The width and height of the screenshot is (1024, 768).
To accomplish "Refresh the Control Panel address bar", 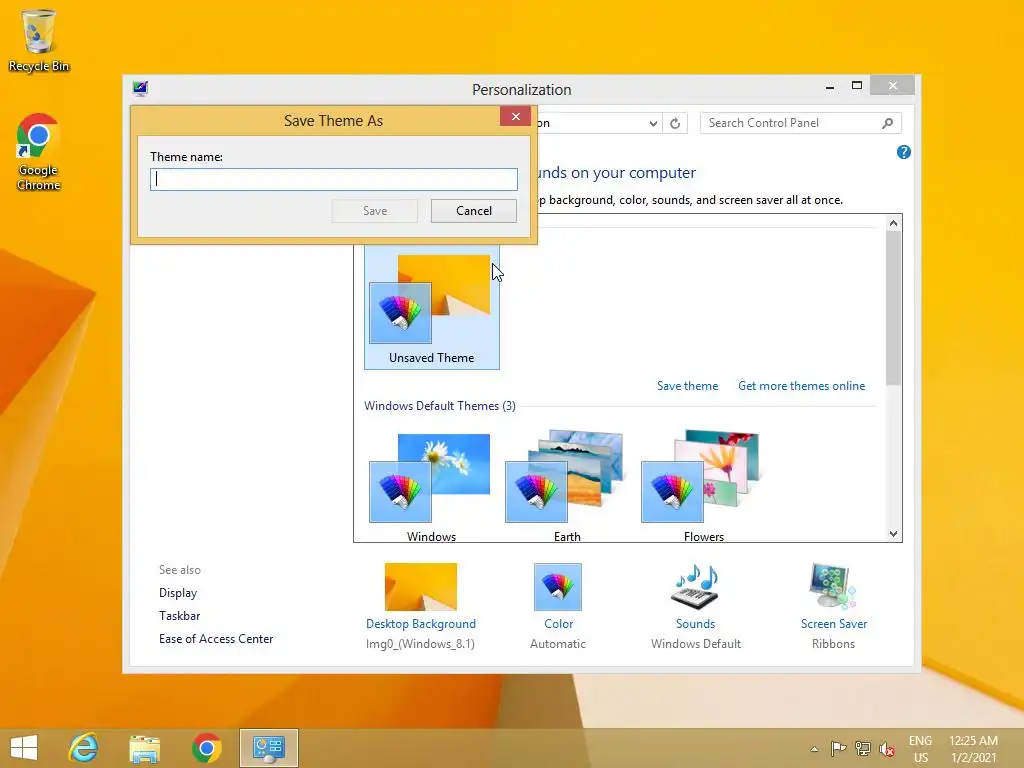I will [675, 123].
